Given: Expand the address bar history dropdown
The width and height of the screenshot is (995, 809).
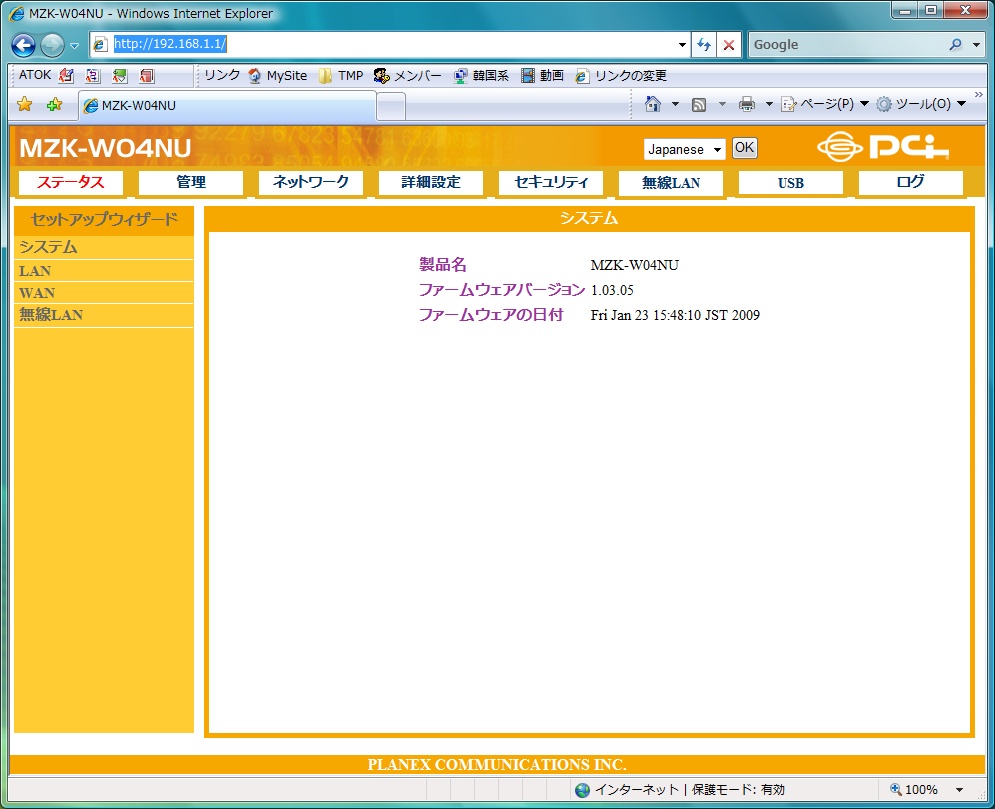Looking at the screenshot, I should [682, 44].
